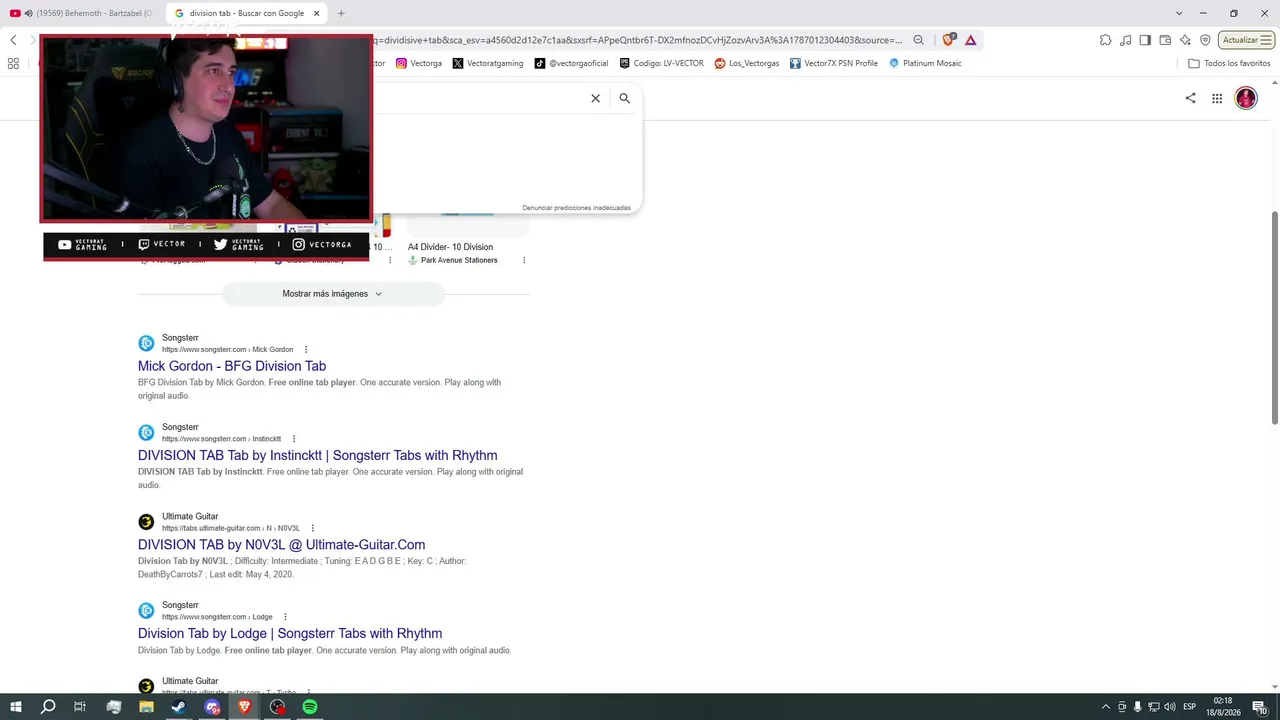Screen dimensions: 1280x720
Task: Open File Explorer from the taskbar
Action: coord(146,707)
